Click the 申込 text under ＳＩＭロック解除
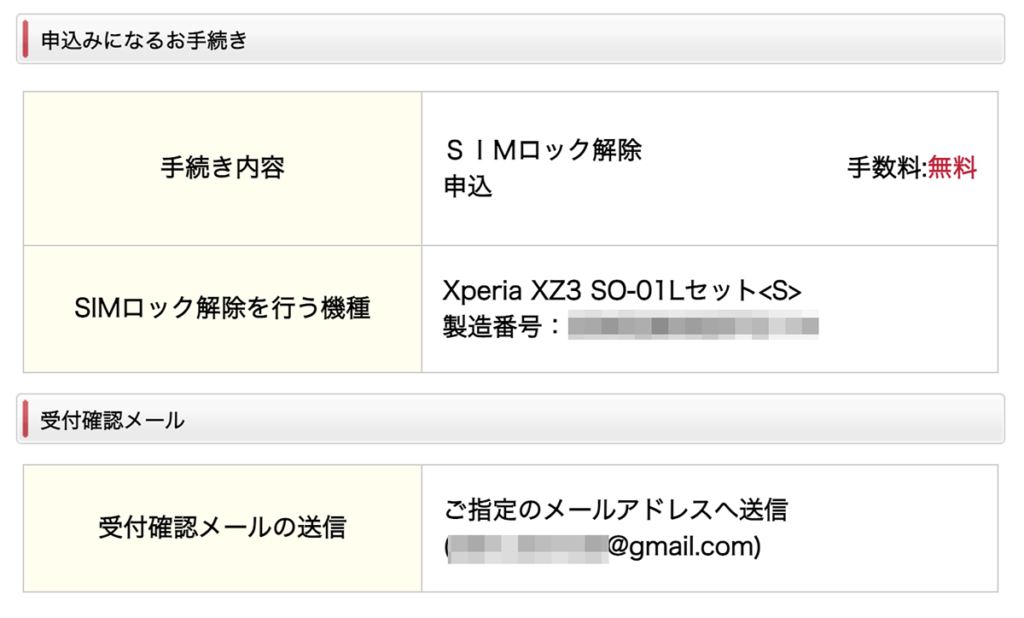1024x618 pixels. point(468,186)
